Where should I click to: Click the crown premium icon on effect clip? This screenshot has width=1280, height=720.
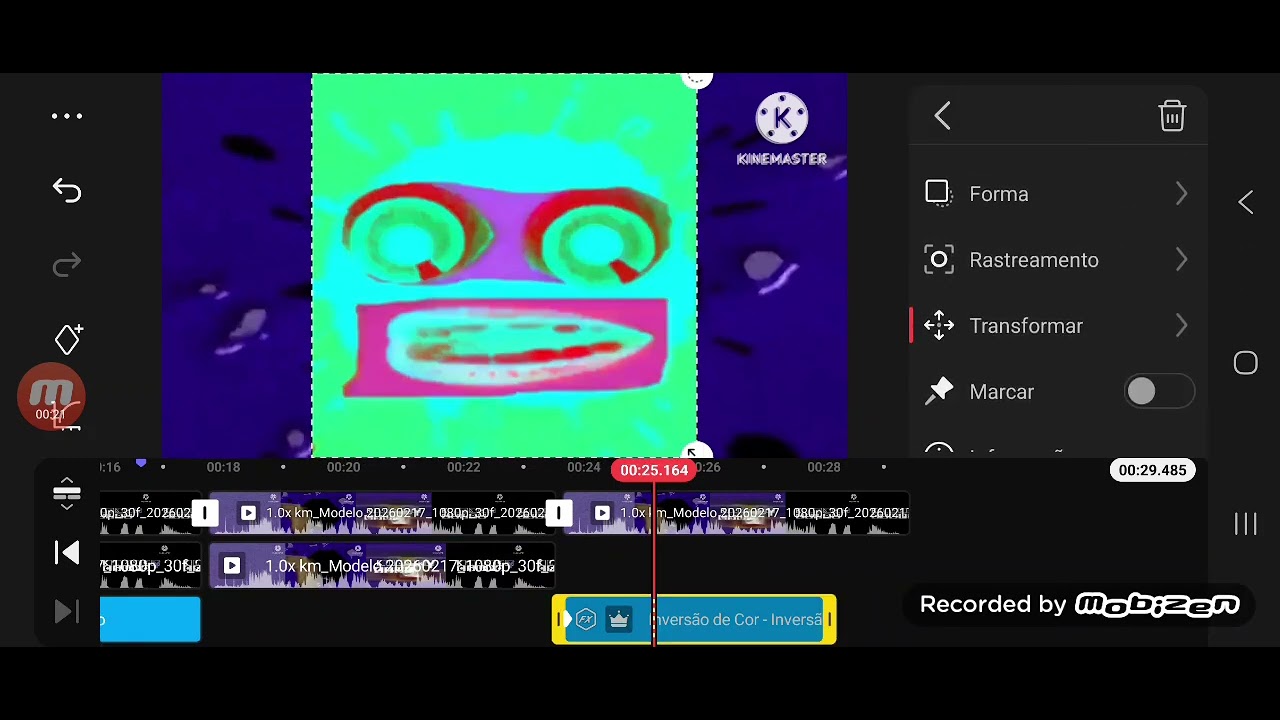pyautogui.click(x=619, y=620)
